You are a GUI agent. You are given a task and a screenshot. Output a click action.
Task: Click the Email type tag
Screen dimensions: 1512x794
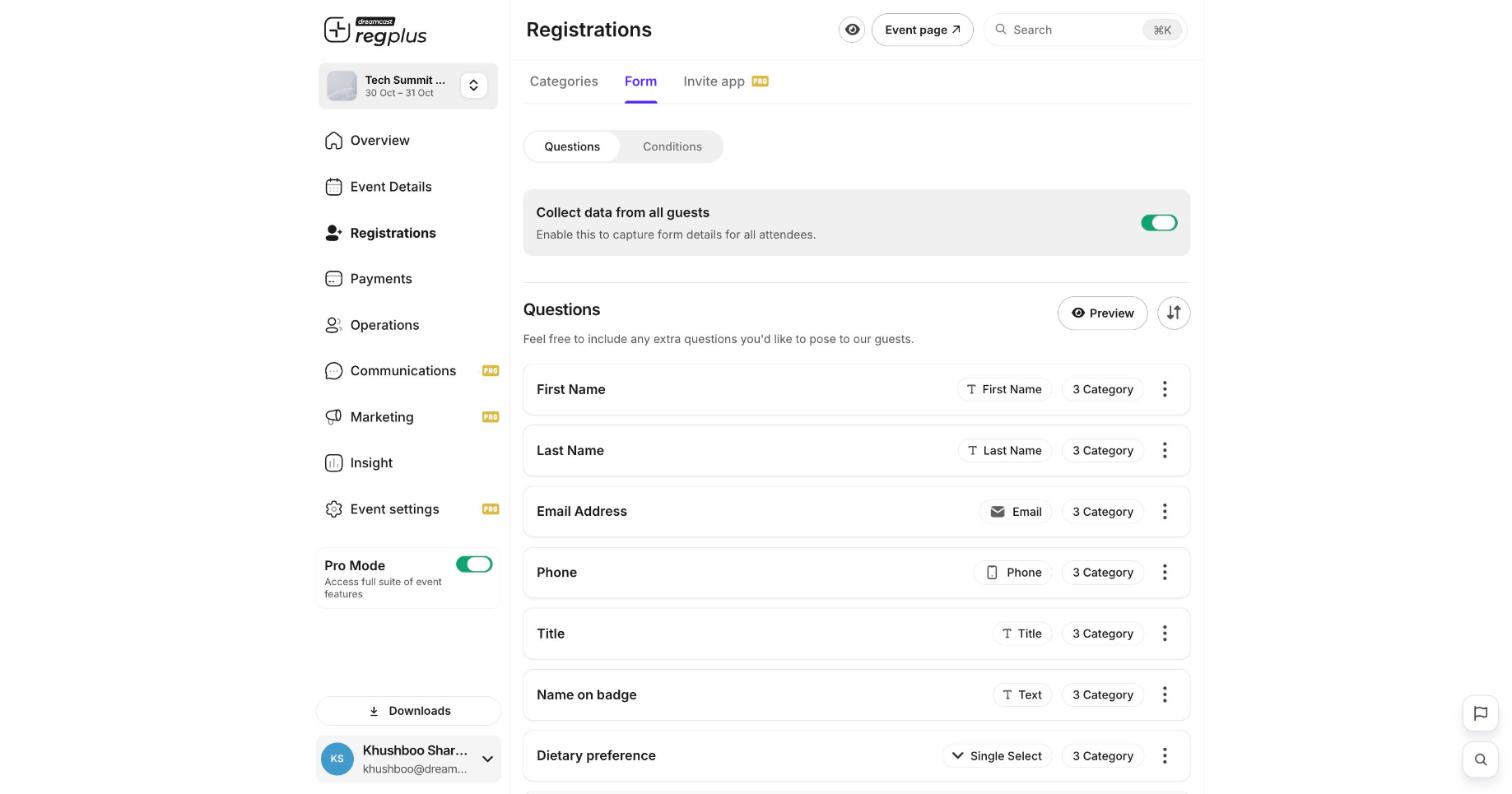tap(1015, 511)
